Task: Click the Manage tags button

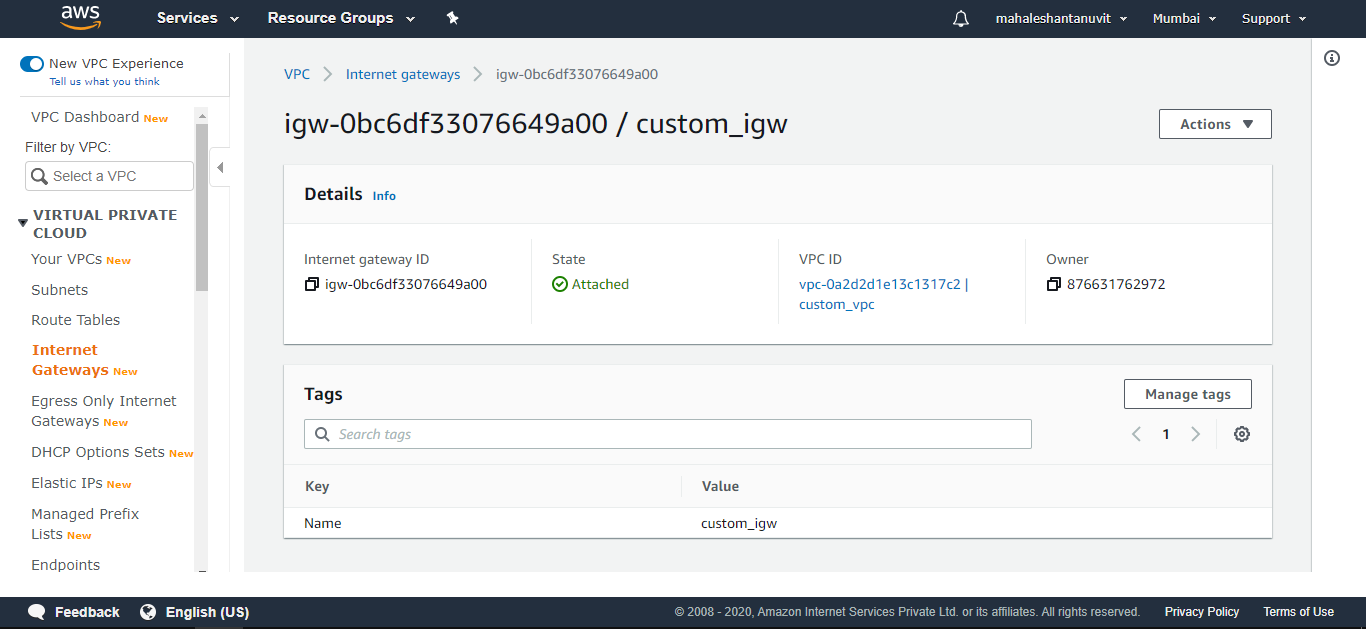Action: pos(1187,393)
